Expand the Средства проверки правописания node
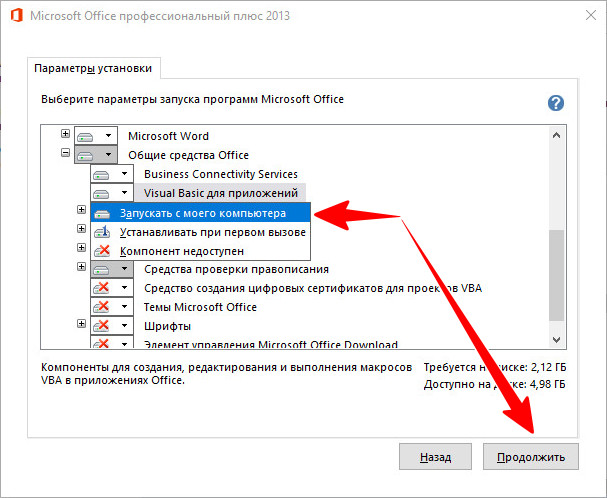 pyautogui.click(x=81, y=266)
